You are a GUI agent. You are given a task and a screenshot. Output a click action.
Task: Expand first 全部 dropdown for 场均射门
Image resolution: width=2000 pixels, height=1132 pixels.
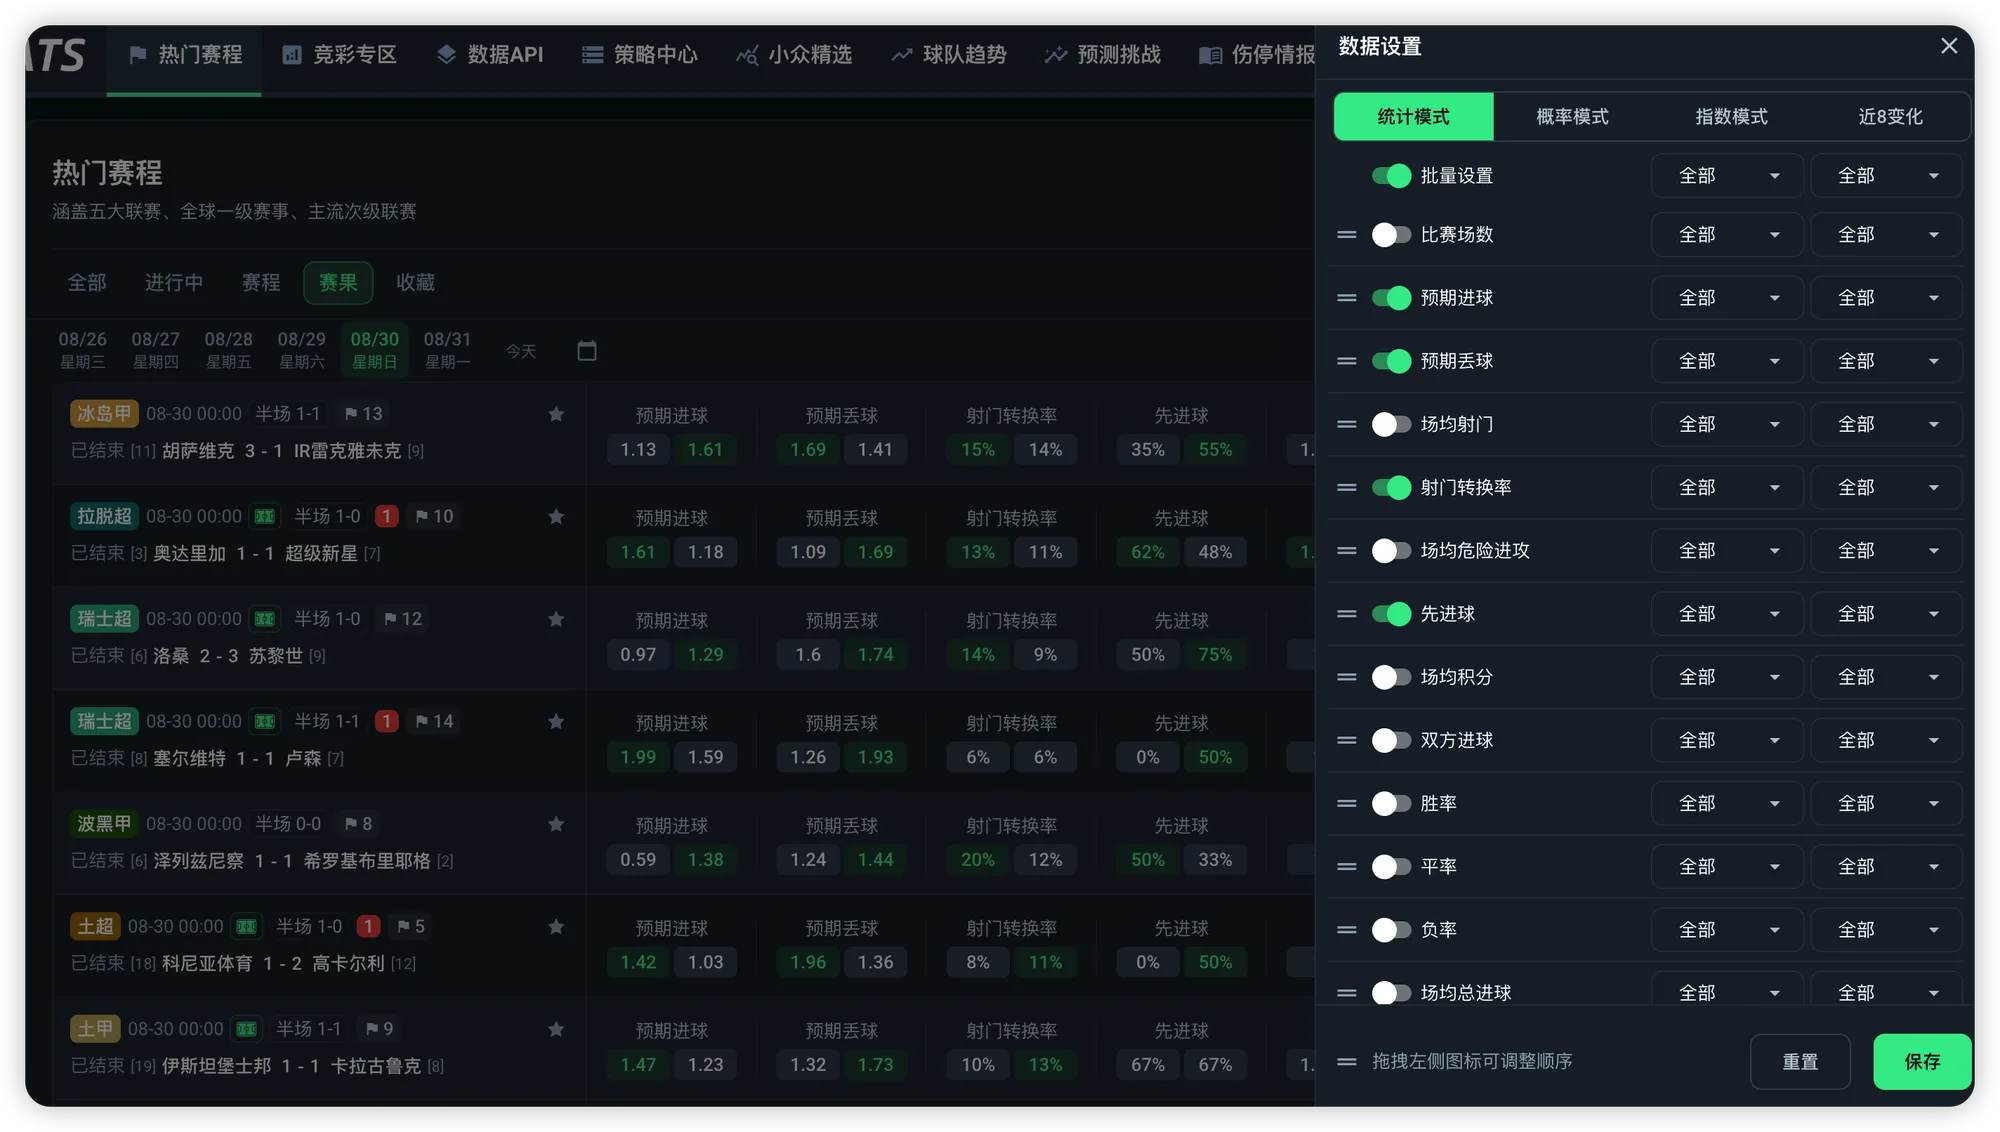1727,424
